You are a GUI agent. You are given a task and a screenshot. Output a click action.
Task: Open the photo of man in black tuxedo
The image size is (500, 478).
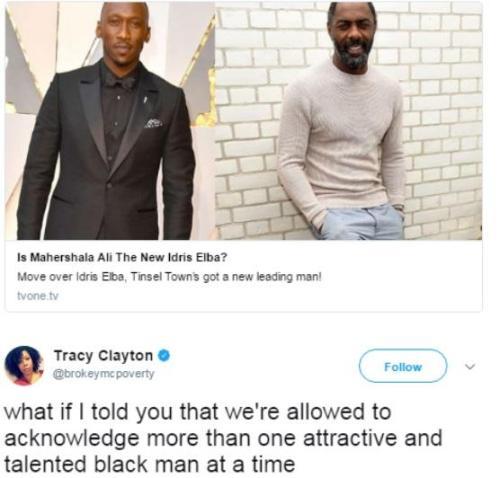[110, 121]
